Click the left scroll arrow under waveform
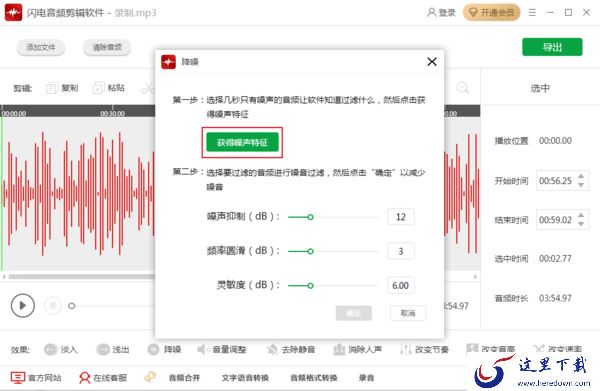 pos(4,276)
